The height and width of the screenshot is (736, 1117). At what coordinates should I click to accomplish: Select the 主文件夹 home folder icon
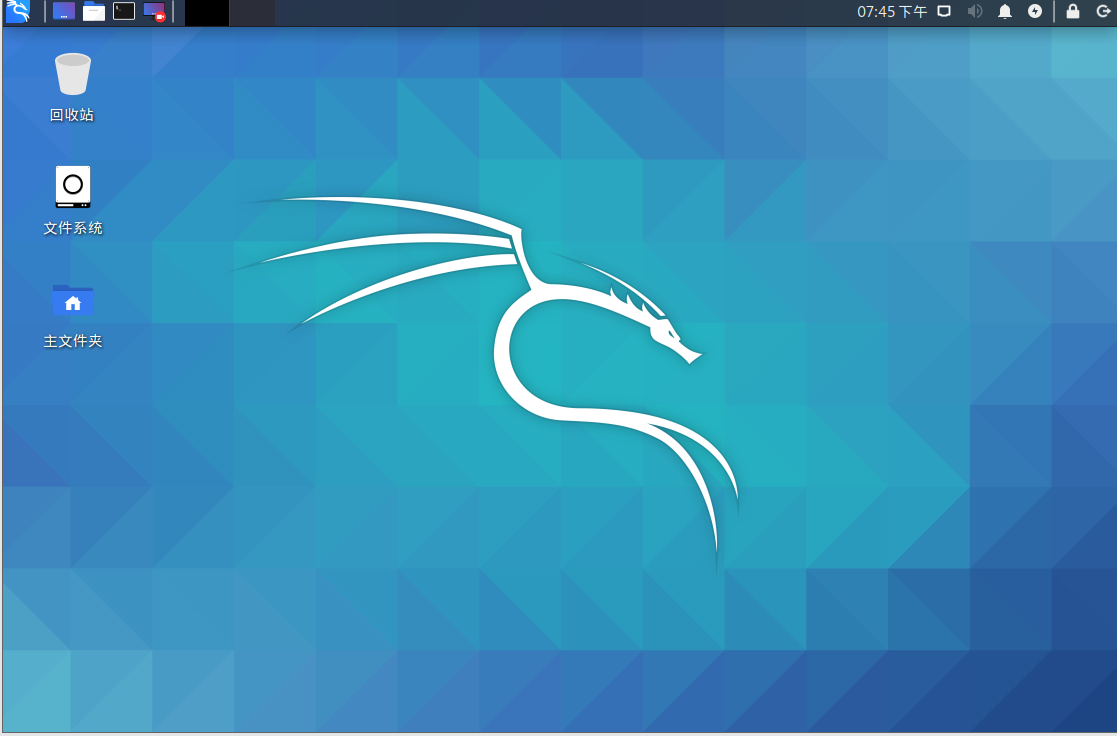click(x=73, y=300)
